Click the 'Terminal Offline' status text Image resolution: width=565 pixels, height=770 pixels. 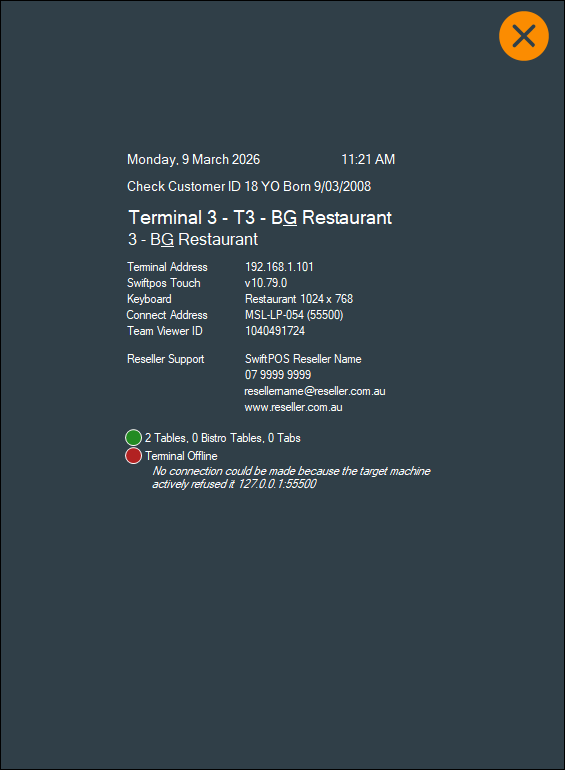(x=181, y=456)
